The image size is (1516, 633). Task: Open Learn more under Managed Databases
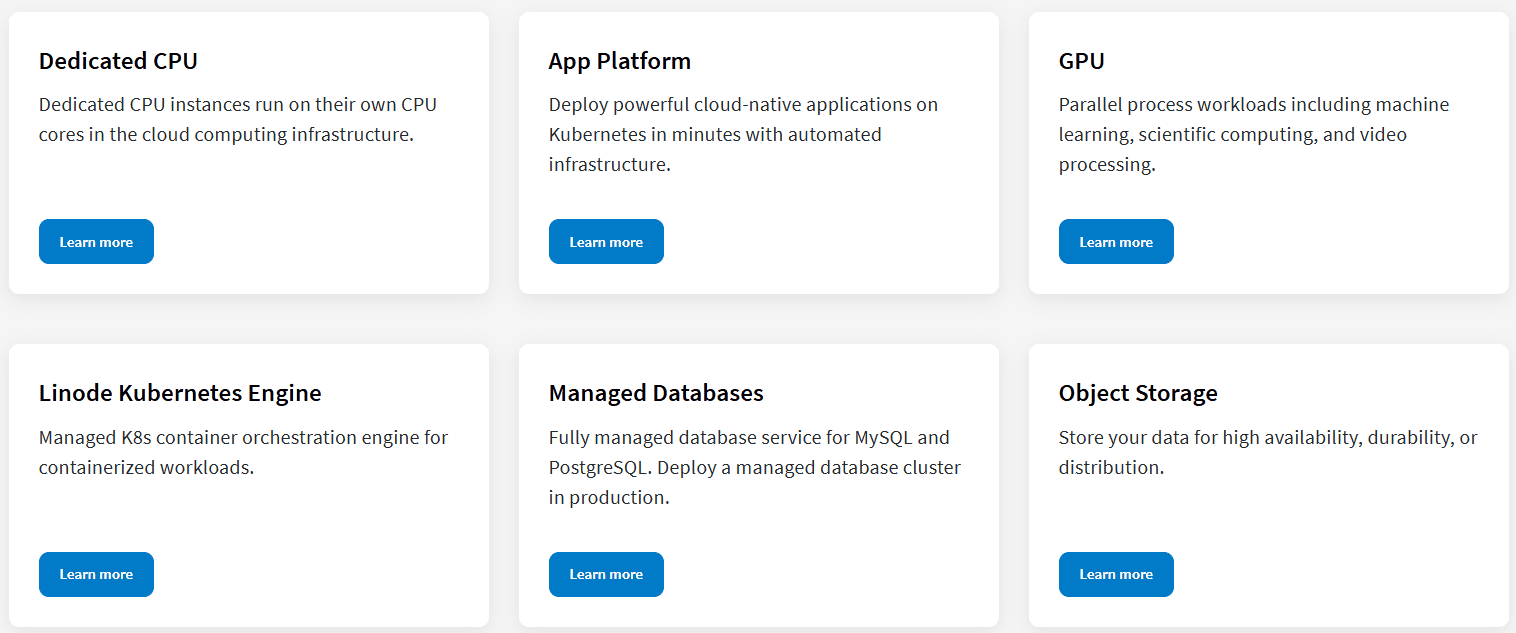(606, 574)
